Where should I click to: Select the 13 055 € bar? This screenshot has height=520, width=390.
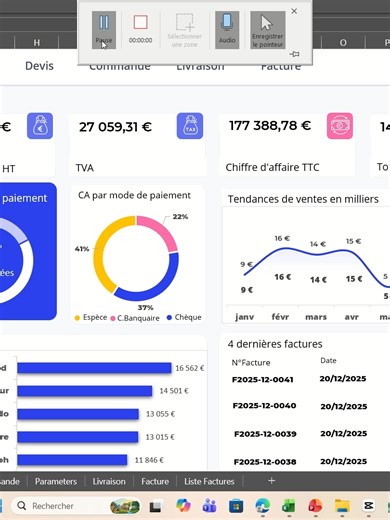tap(78, 414)
